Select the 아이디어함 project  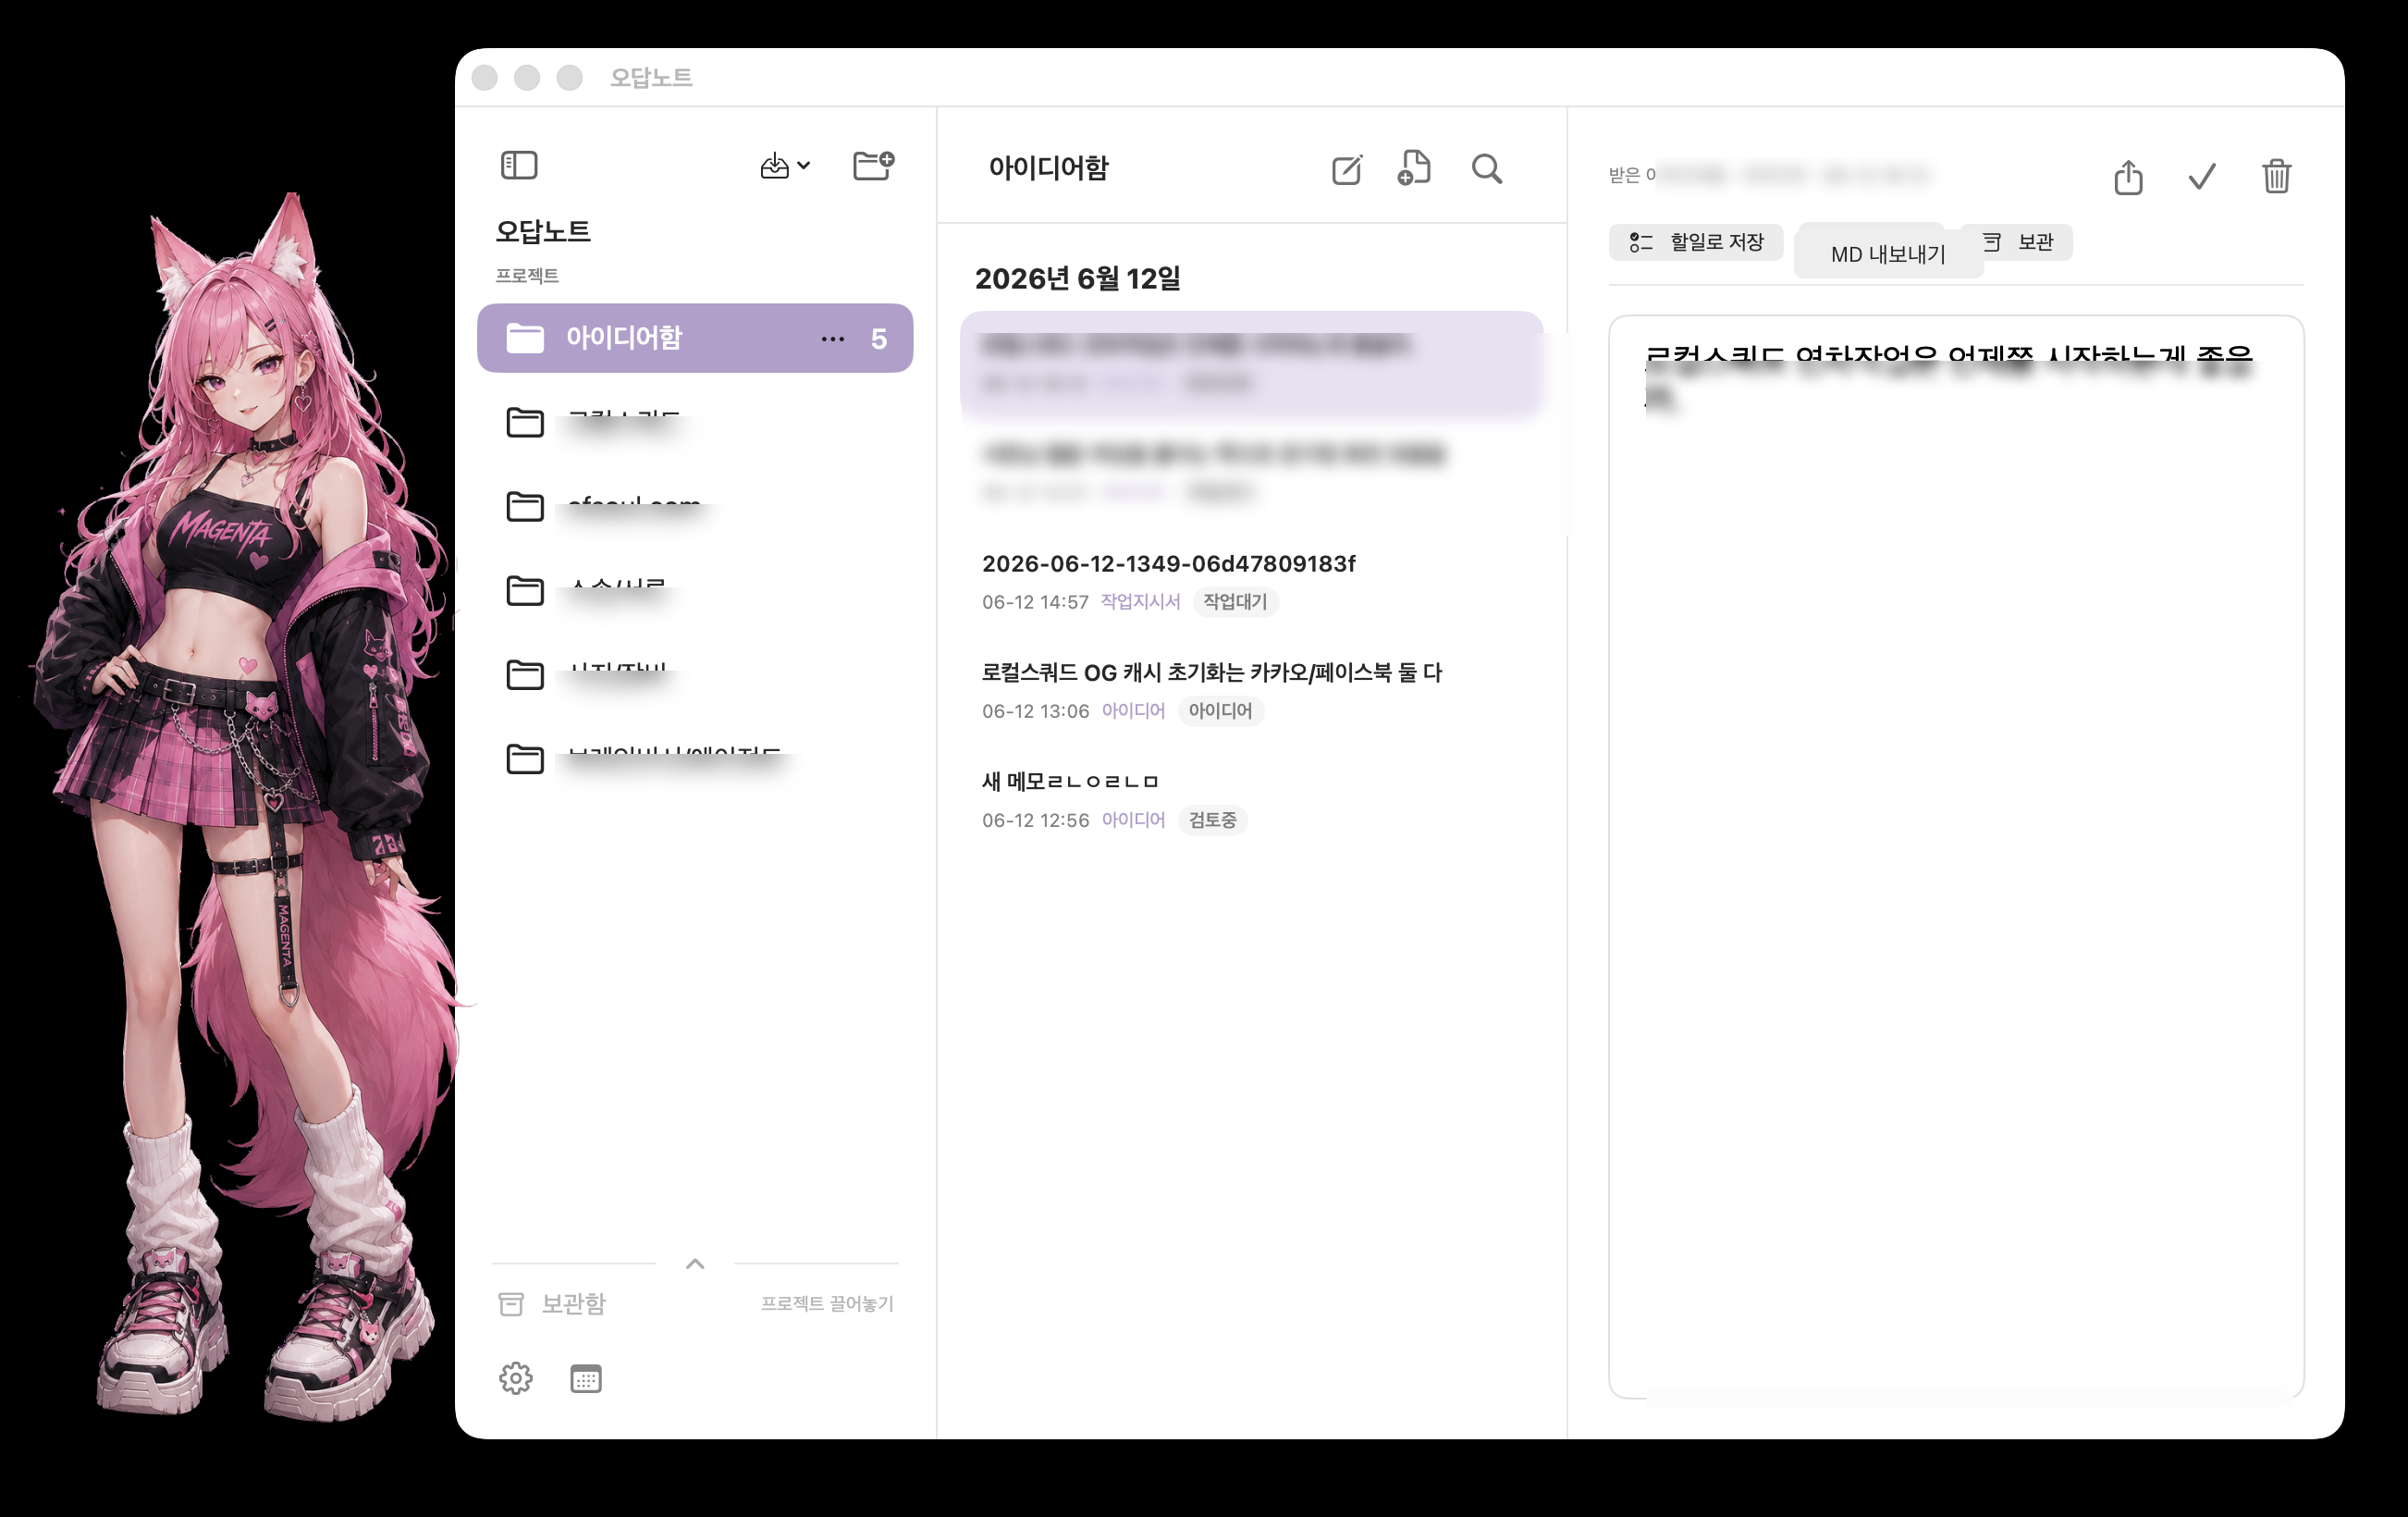point(694,338)
